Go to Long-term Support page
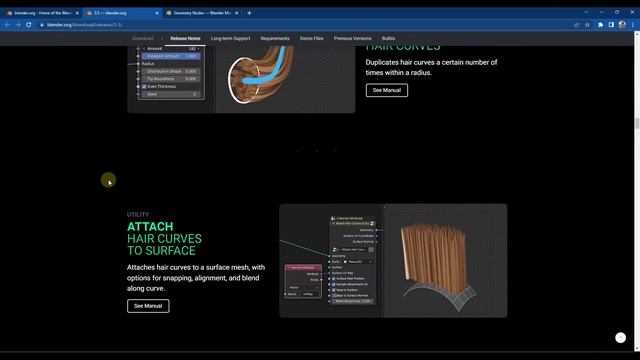 231,38
